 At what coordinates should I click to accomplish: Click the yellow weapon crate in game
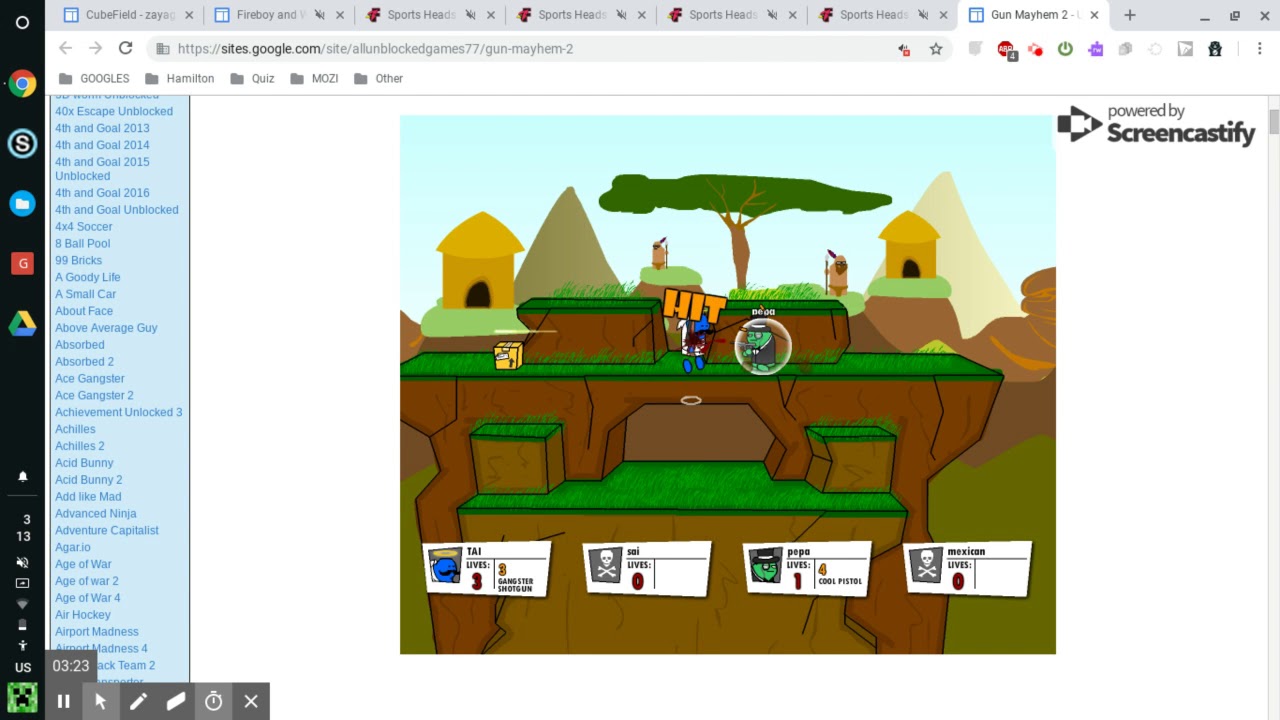tap(508, 356)
